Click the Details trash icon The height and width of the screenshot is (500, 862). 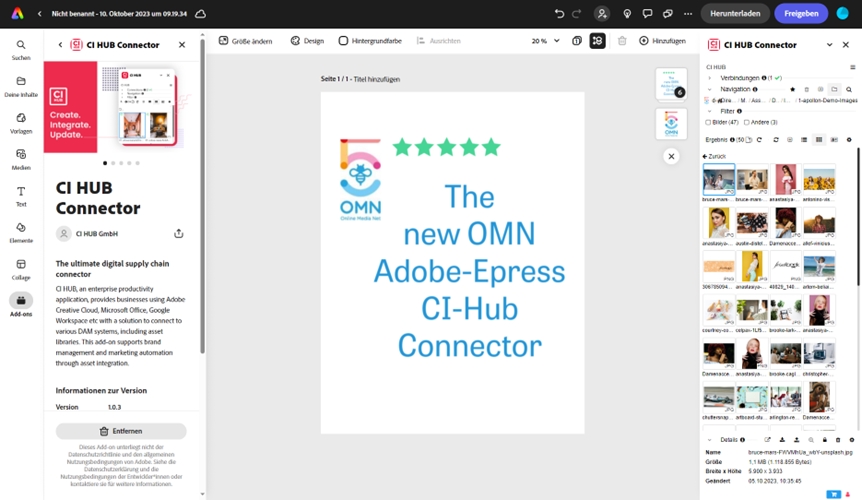838,440
